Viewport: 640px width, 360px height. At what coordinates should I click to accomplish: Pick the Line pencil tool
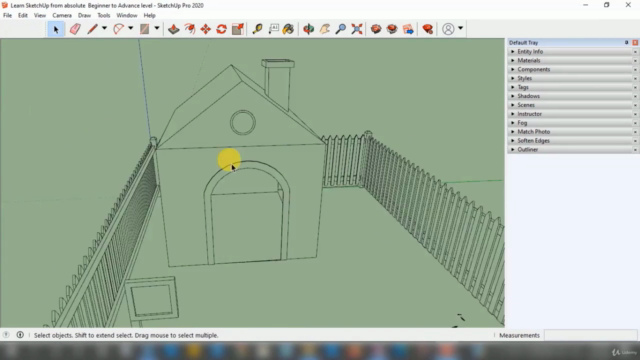pos(92,29)
